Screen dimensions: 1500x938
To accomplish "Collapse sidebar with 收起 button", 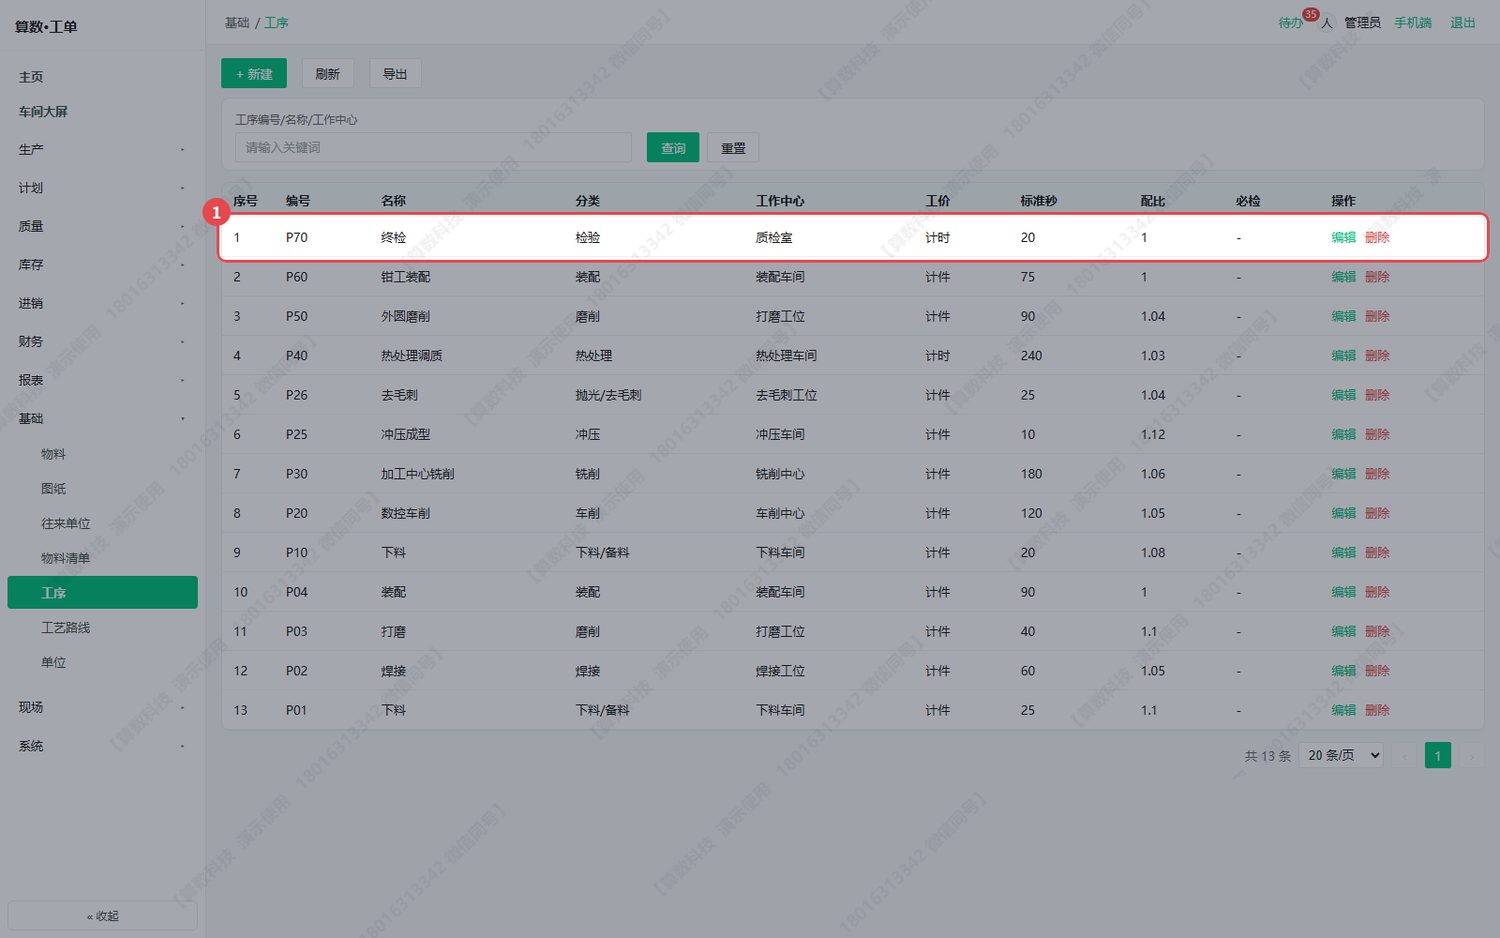I will click(102, 916).
